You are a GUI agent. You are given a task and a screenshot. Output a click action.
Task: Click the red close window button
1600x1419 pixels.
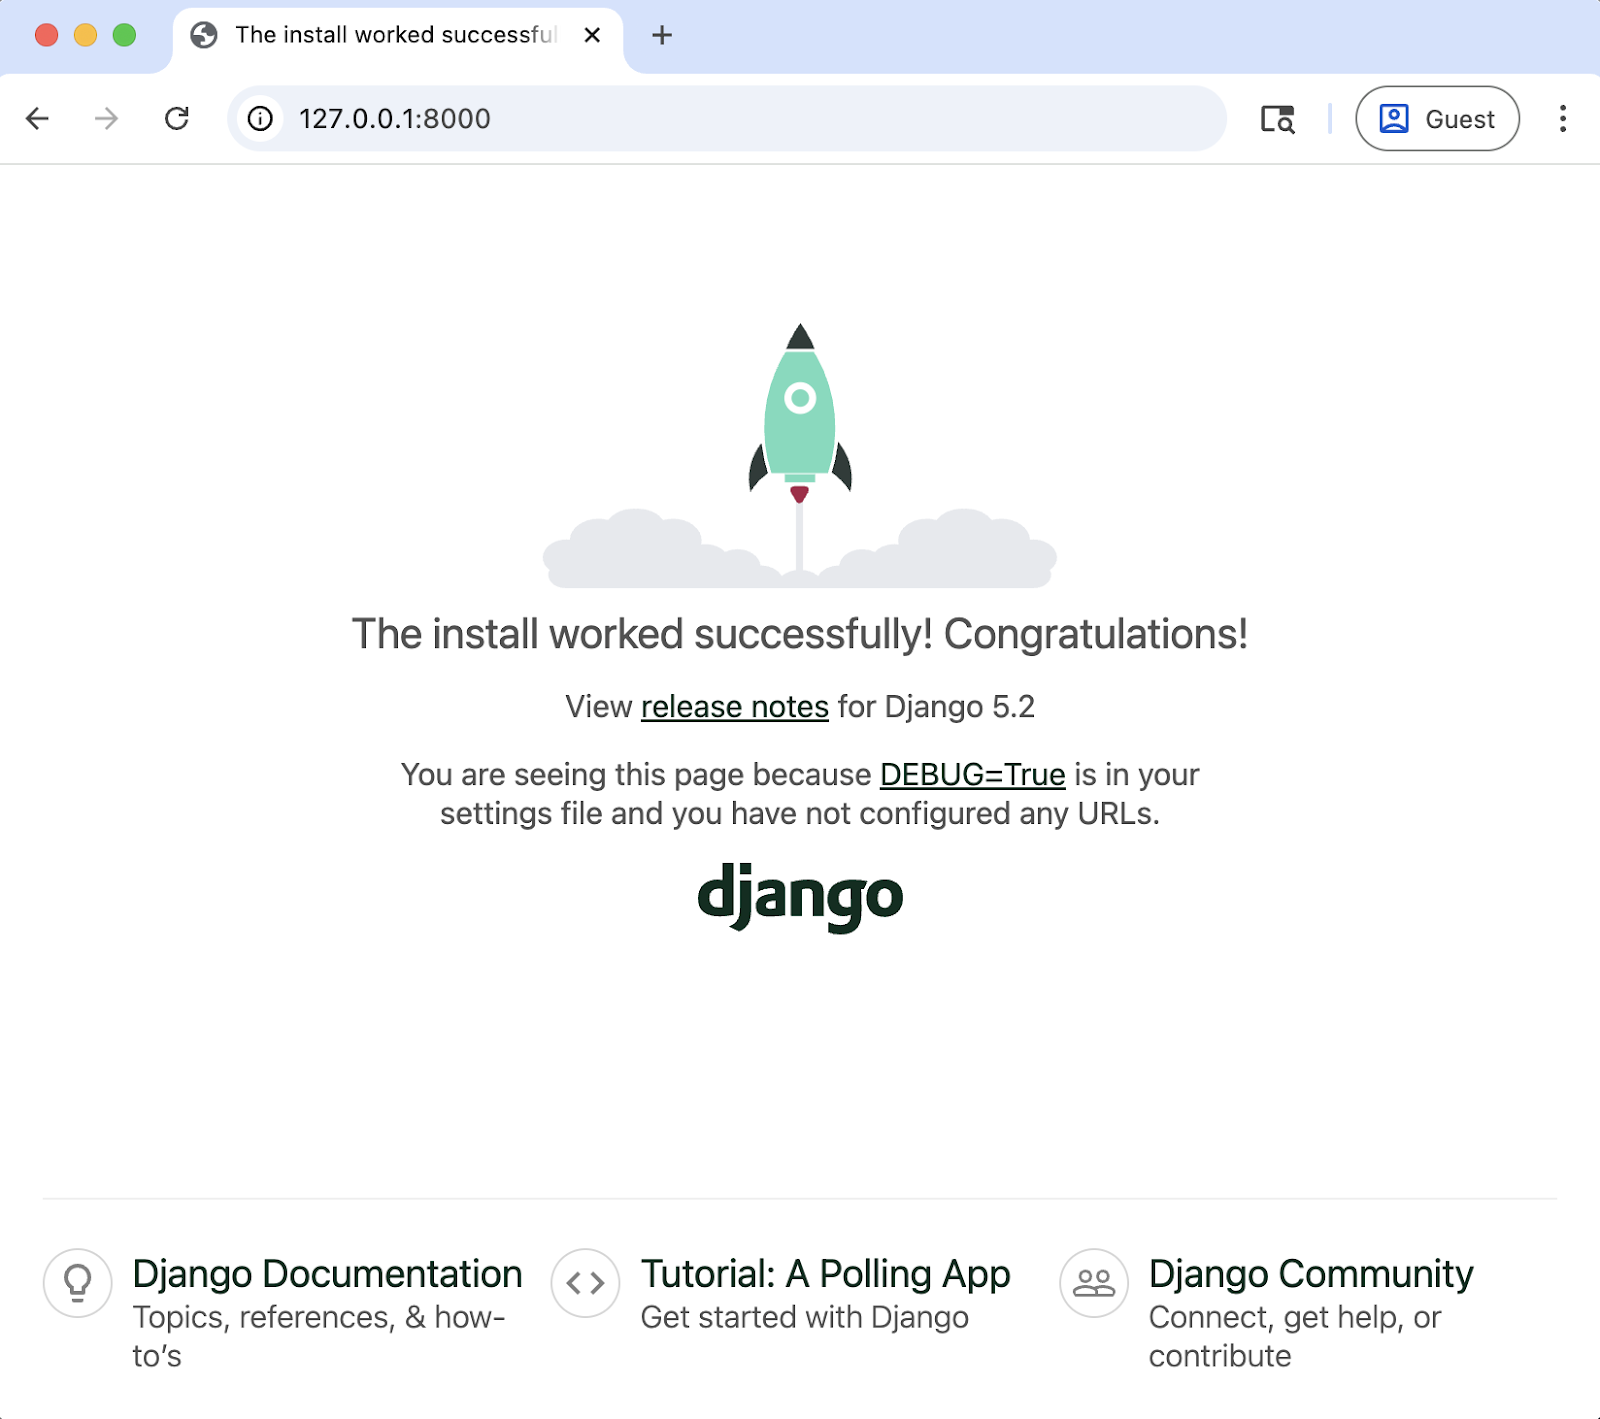pyautogui.click(x=46, y=35)
